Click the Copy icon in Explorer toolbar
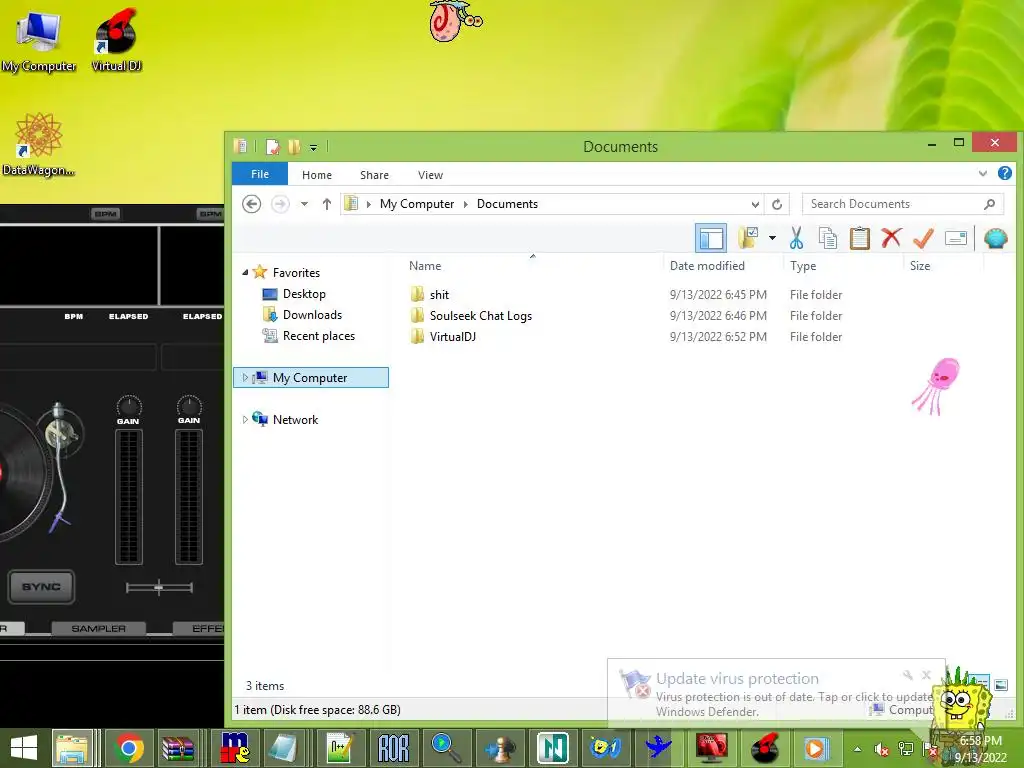The height and width of the screenshot is (768, 1024). tap(827, 238)
